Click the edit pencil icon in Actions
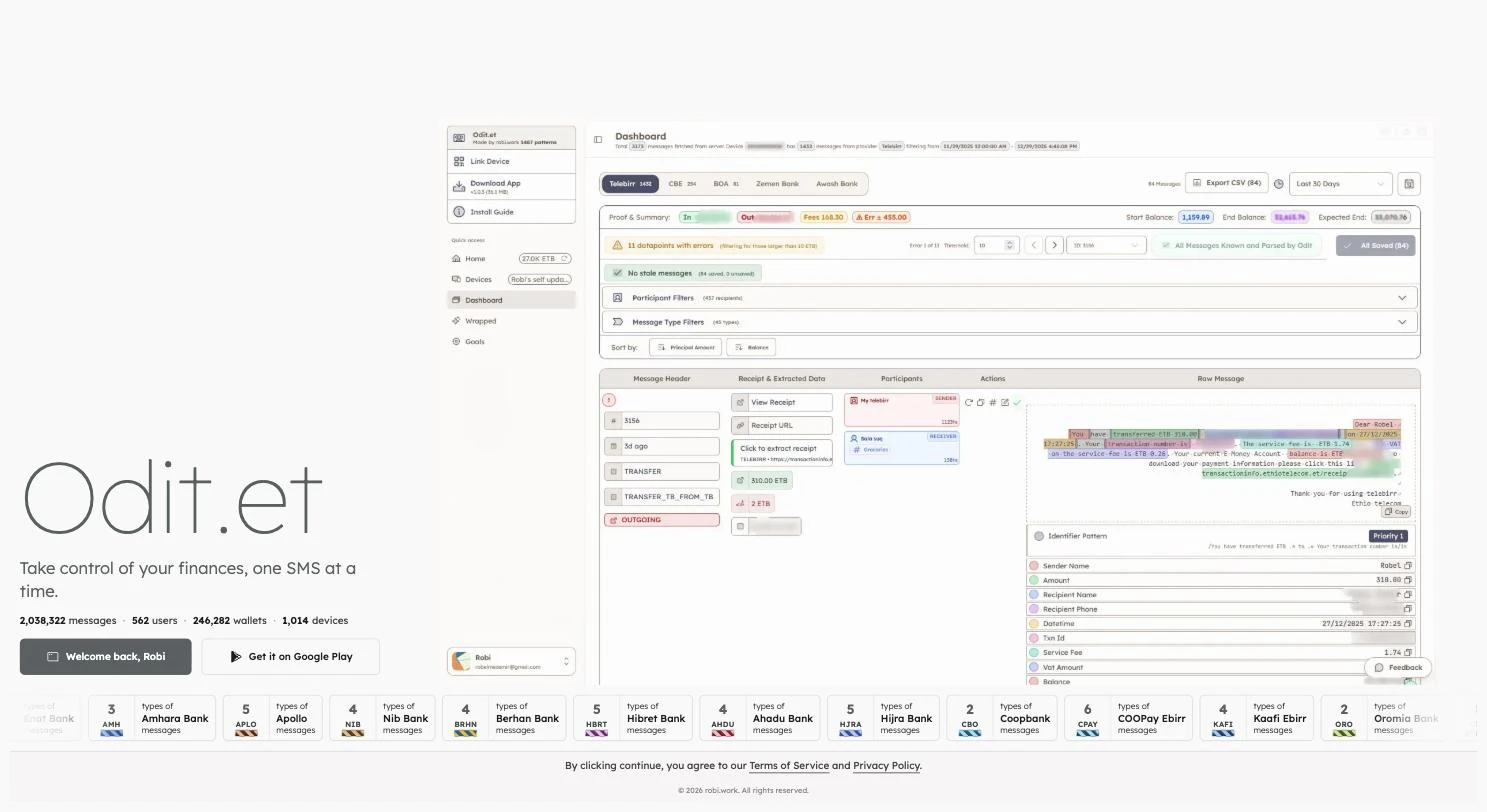Screen dimensions: 1487x812 (1004, 403)
